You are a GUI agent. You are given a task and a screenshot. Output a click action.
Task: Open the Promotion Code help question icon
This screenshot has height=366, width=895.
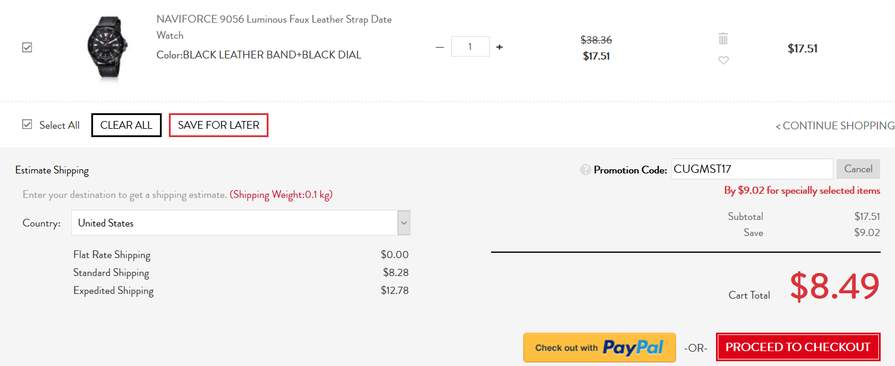click(x=585, y=170)
